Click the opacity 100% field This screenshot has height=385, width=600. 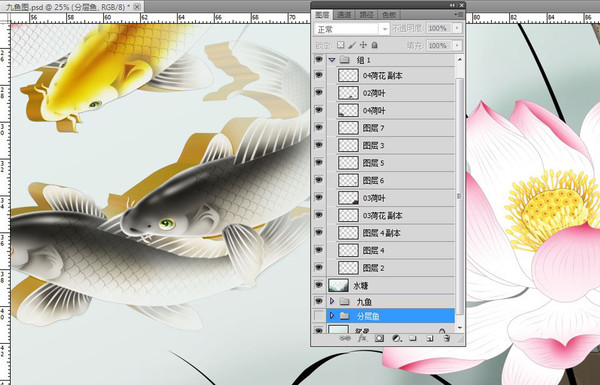439,28
